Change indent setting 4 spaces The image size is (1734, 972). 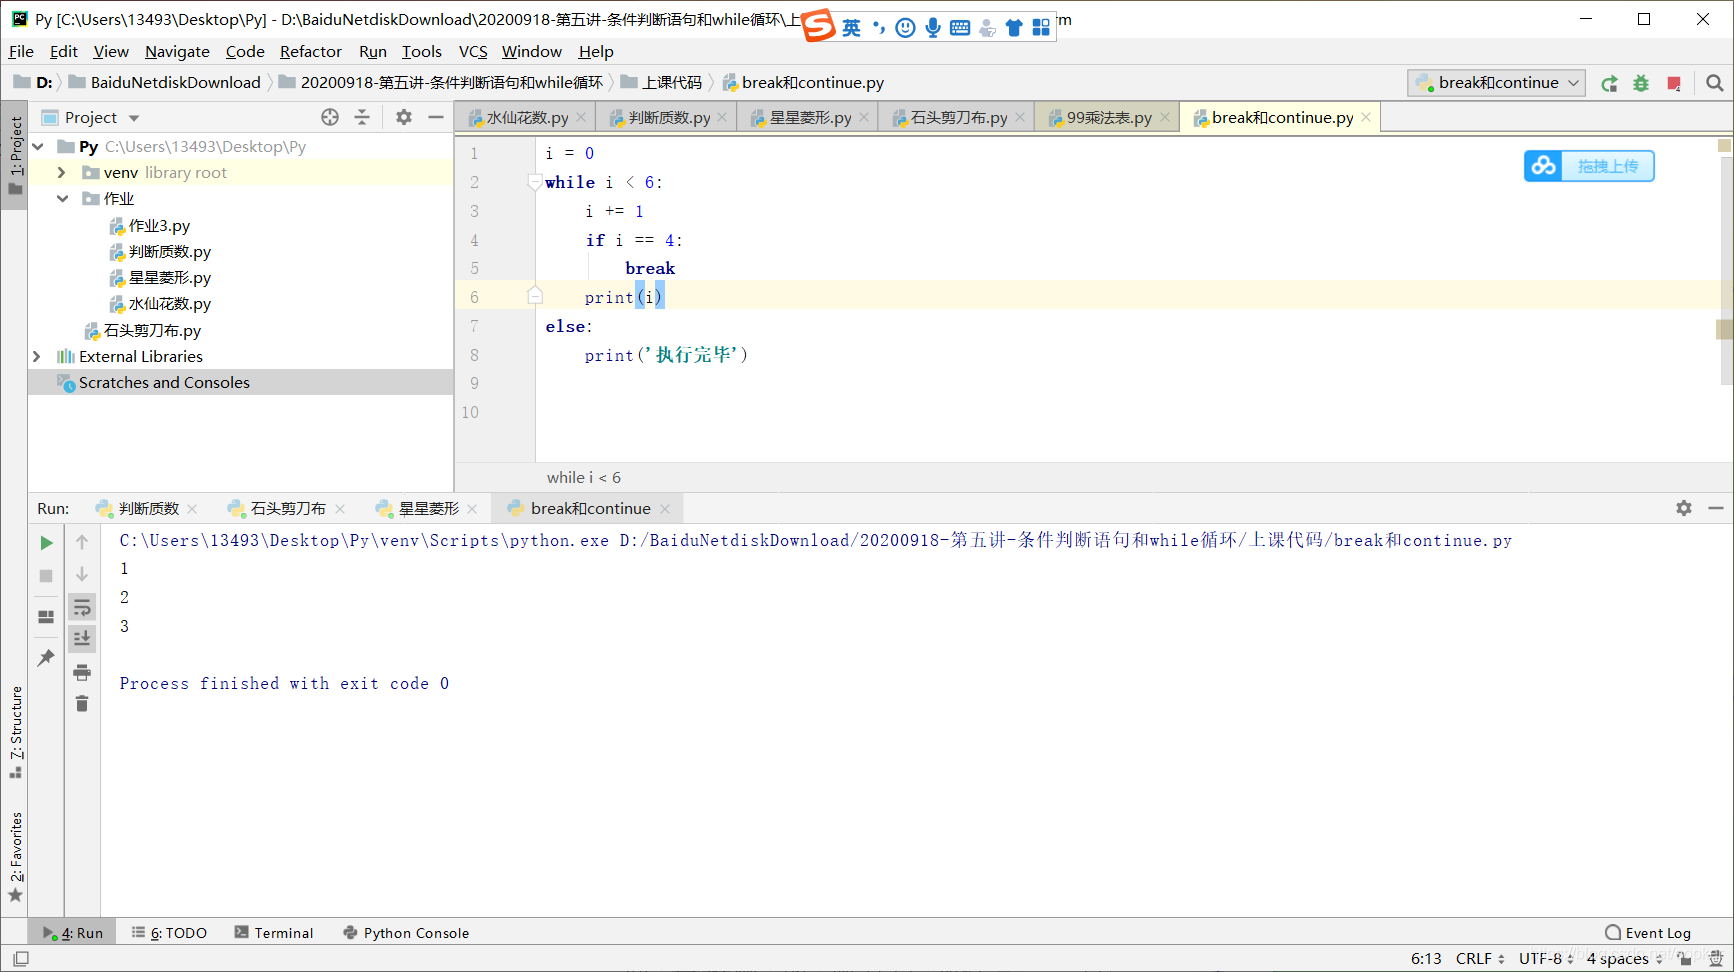tap(1624, 959)
